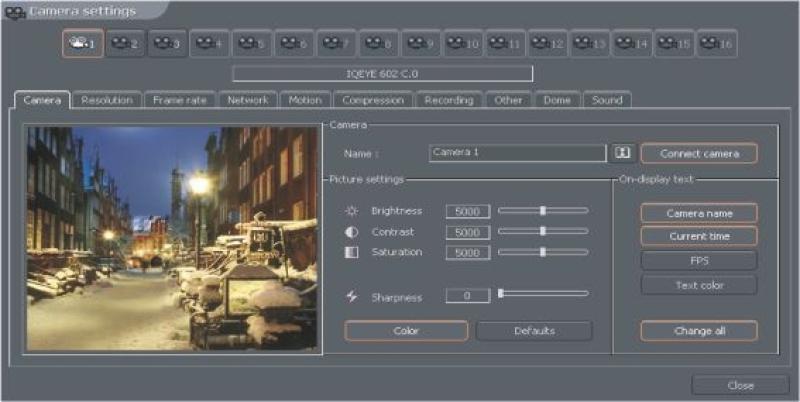Toggle Camera name on-display text
The width and height of the screenshot is (800, 402).
pos(698,213)
